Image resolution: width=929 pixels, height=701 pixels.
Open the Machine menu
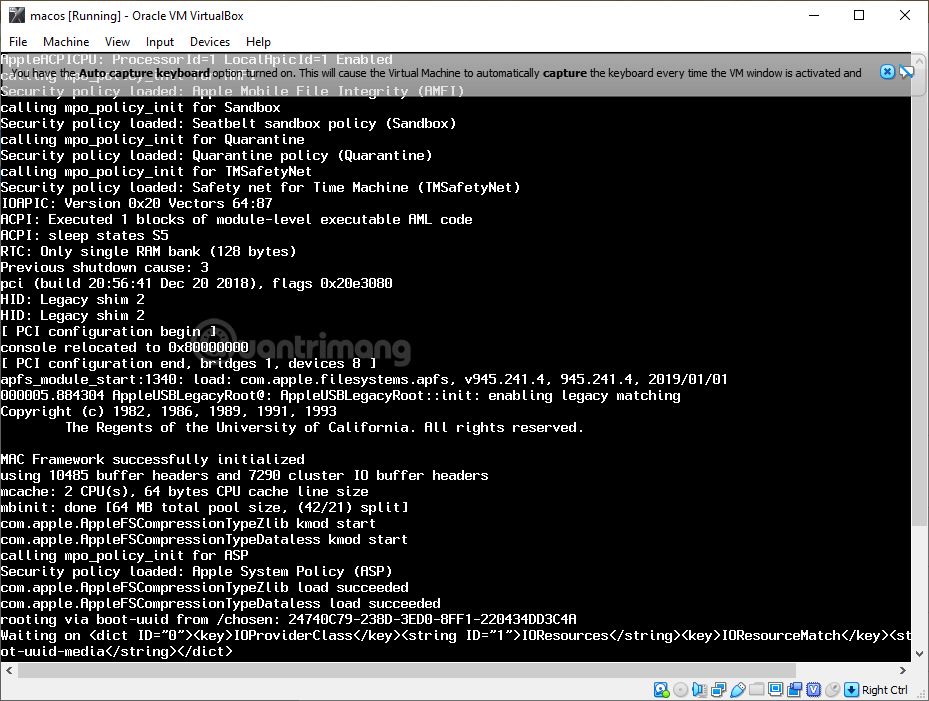pyautogui.click(x=66, y=42)
